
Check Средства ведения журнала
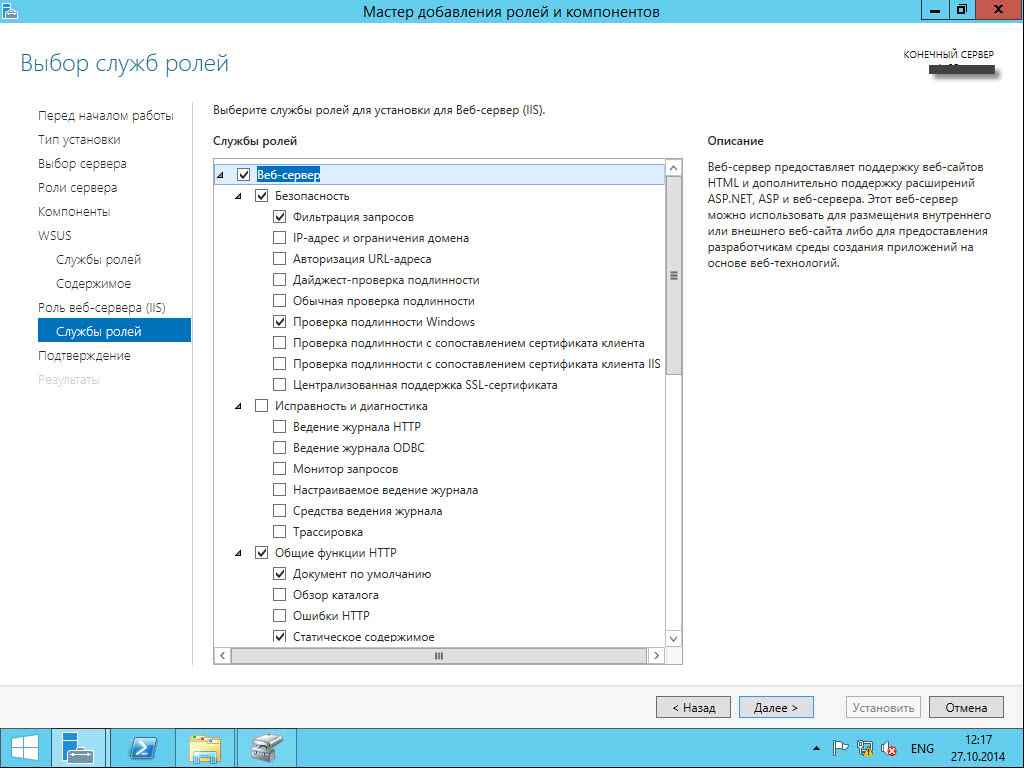point(280,511)
